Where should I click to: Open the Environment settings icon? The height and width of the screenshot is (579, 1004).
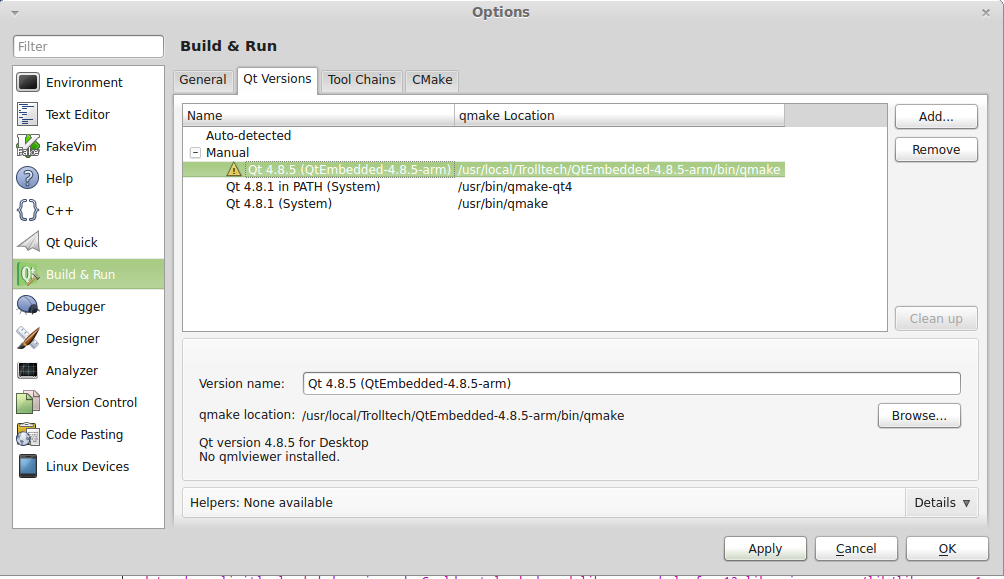(28, 82)
